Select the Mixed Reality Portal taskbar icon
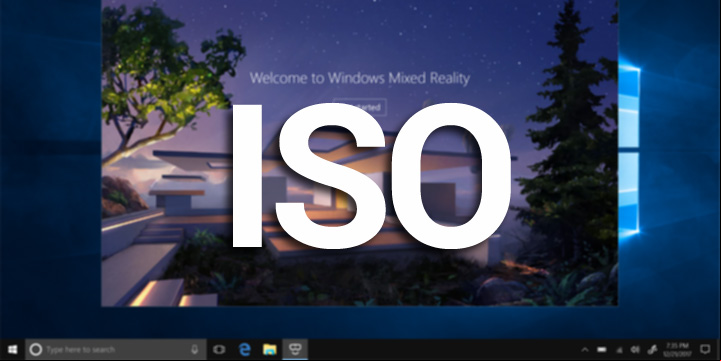Viewport: 721px width, 361px height. (295, 350)
